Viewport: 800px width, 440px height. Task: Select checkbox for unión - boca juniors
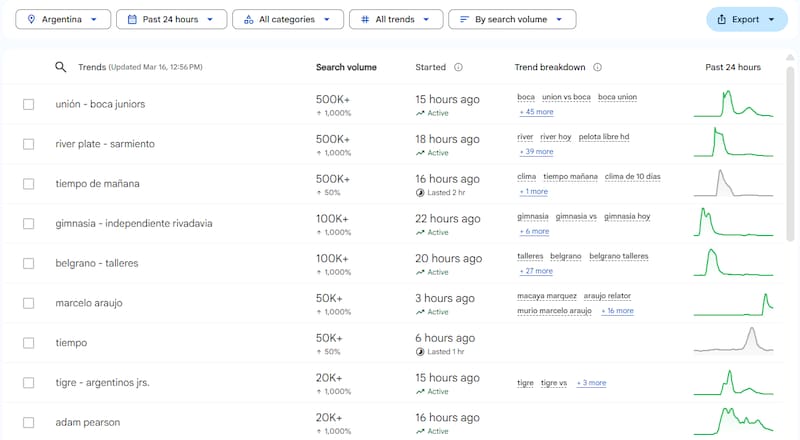tap(29, 105)
